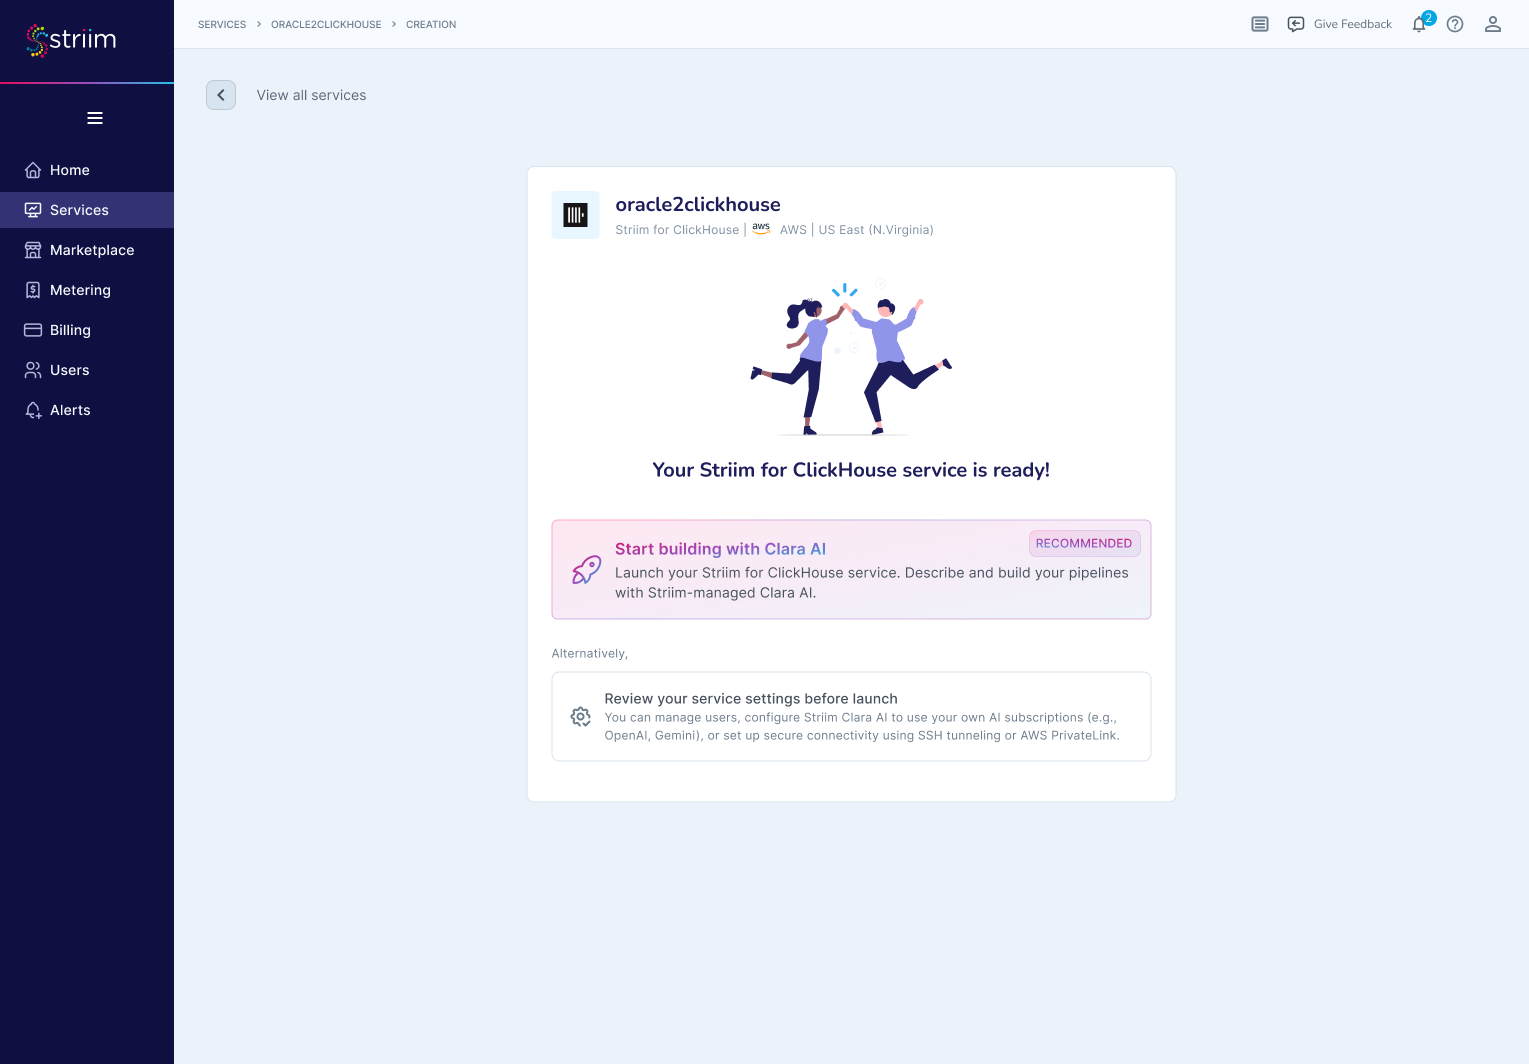Click the 'Your Striim for ClickHouse service is ready!' heading
This screenshot has width=1529, height=1064.
(x=851, y=470)
